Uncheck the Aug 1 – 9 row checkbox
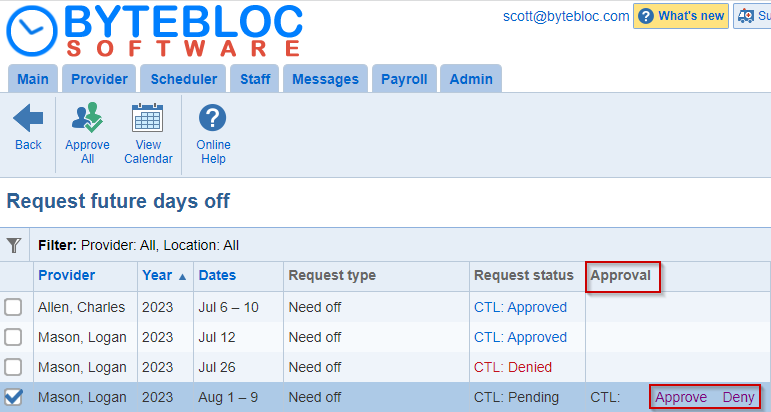The height and width of the screenshot is (412, 771). coord(13,397)
